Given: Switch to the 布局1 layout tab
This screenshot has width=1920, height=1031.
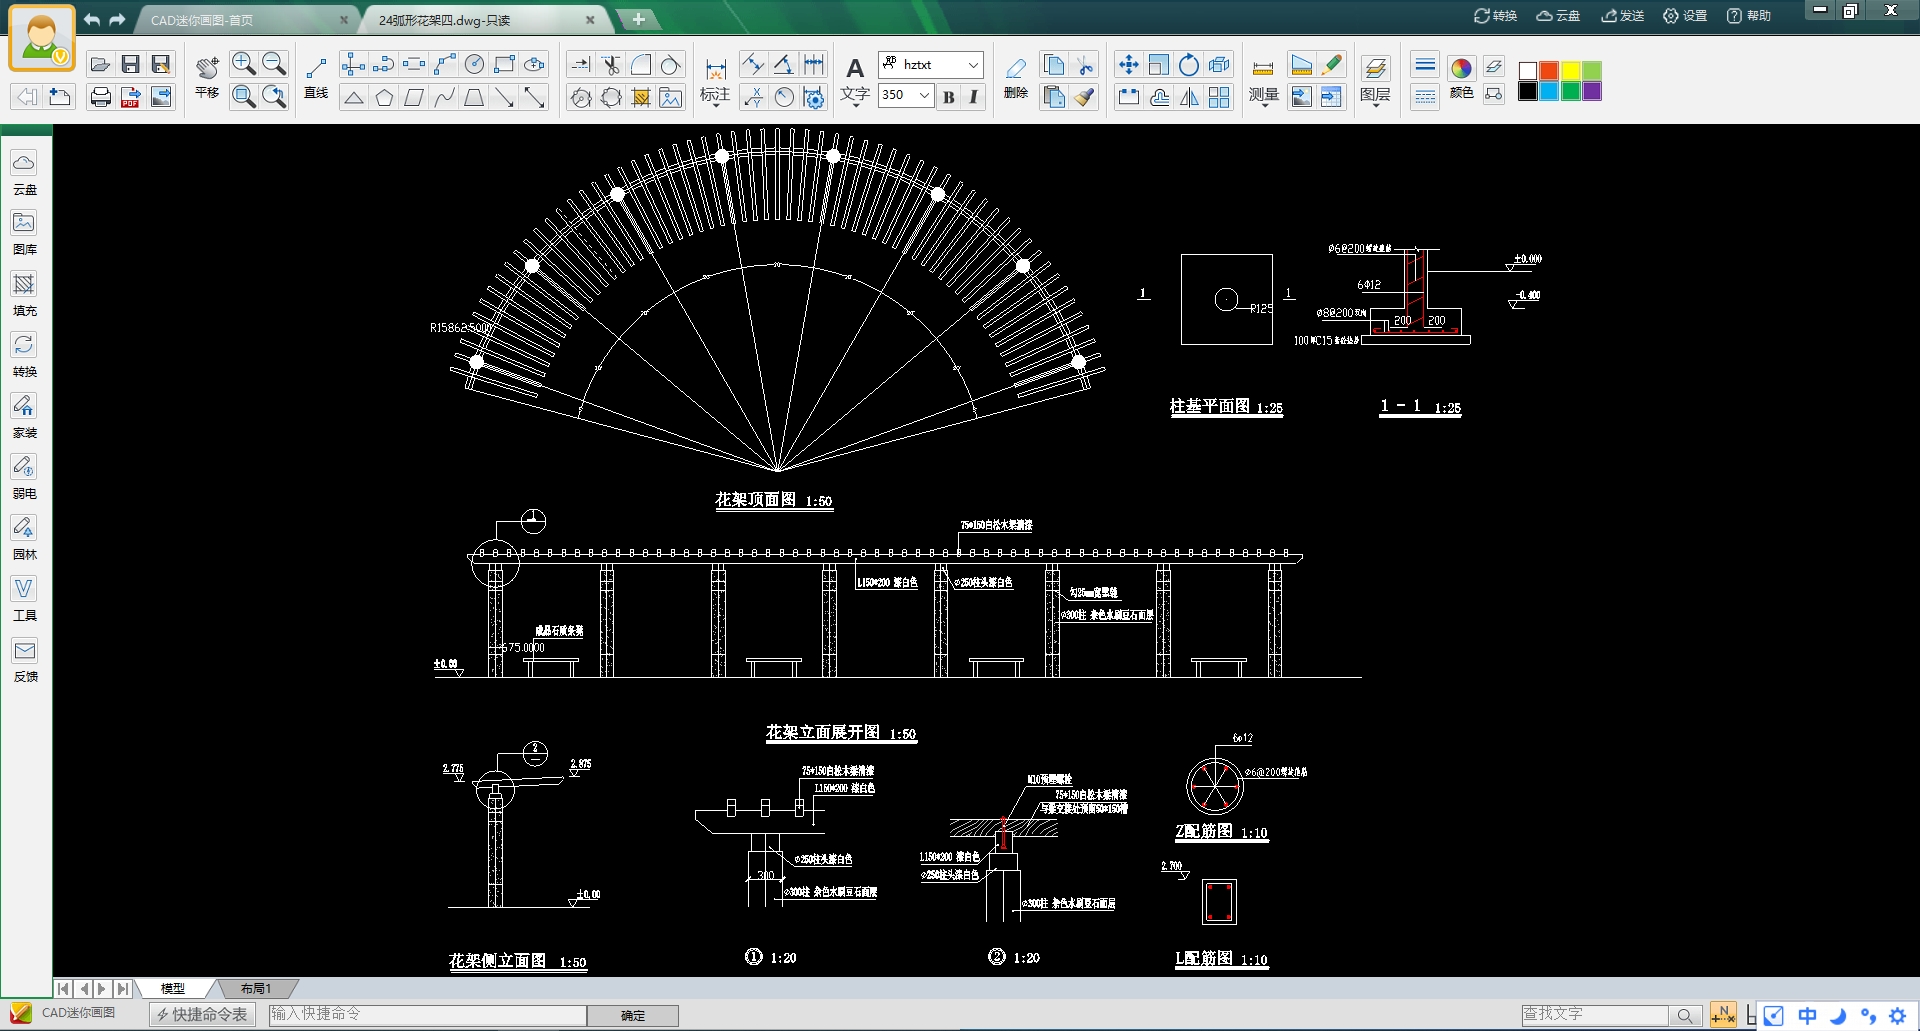Looking at the screenshot, I should 255,988.
